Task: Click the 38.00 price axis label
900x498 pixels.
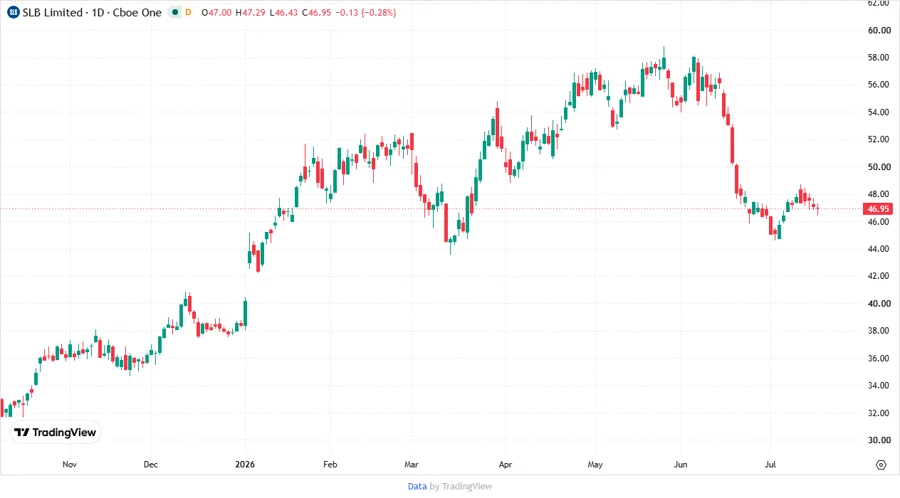Action: [879, 330]
